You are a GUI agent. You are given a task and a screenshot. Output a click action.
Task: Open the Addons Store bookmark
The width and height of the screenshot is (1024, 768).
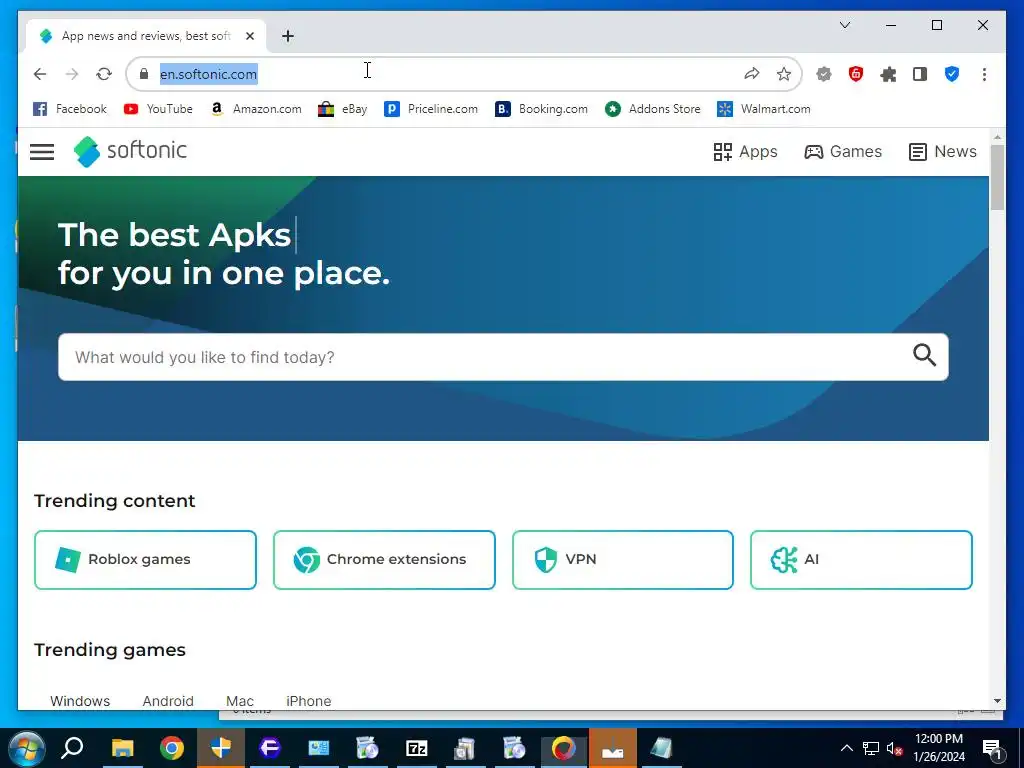click(652, 109)
